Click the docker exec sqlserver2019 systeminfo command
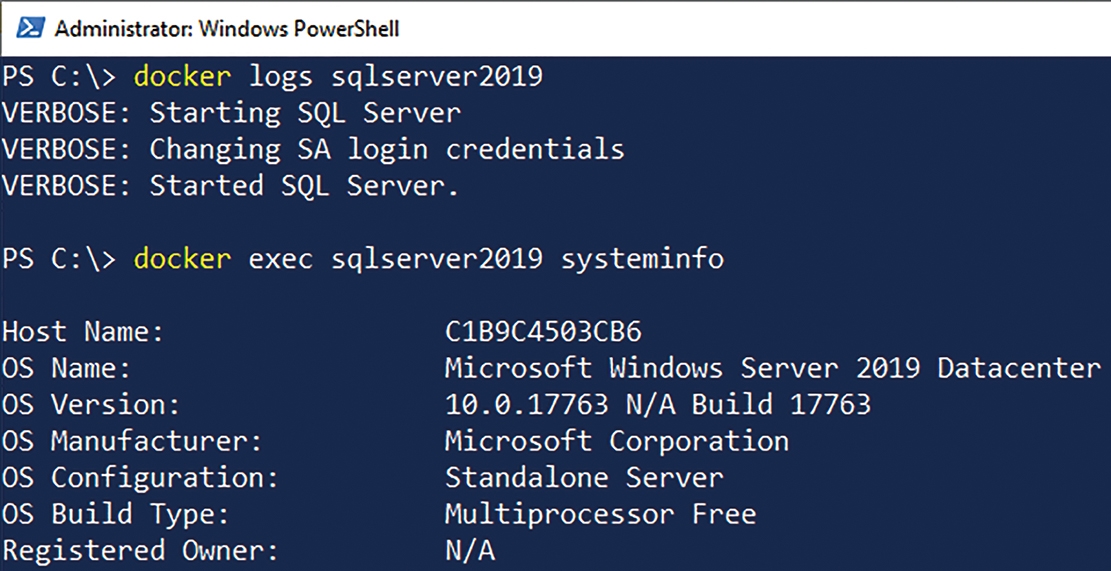This screenshot has height=571, width=1111. (x=363, y=259)
